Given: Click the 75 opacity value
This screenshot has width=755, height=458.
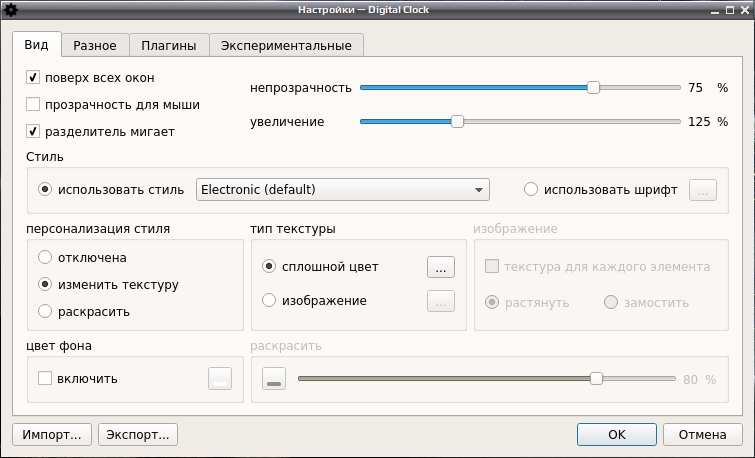Looking at the screenshot, I should (x=695, y=88).
